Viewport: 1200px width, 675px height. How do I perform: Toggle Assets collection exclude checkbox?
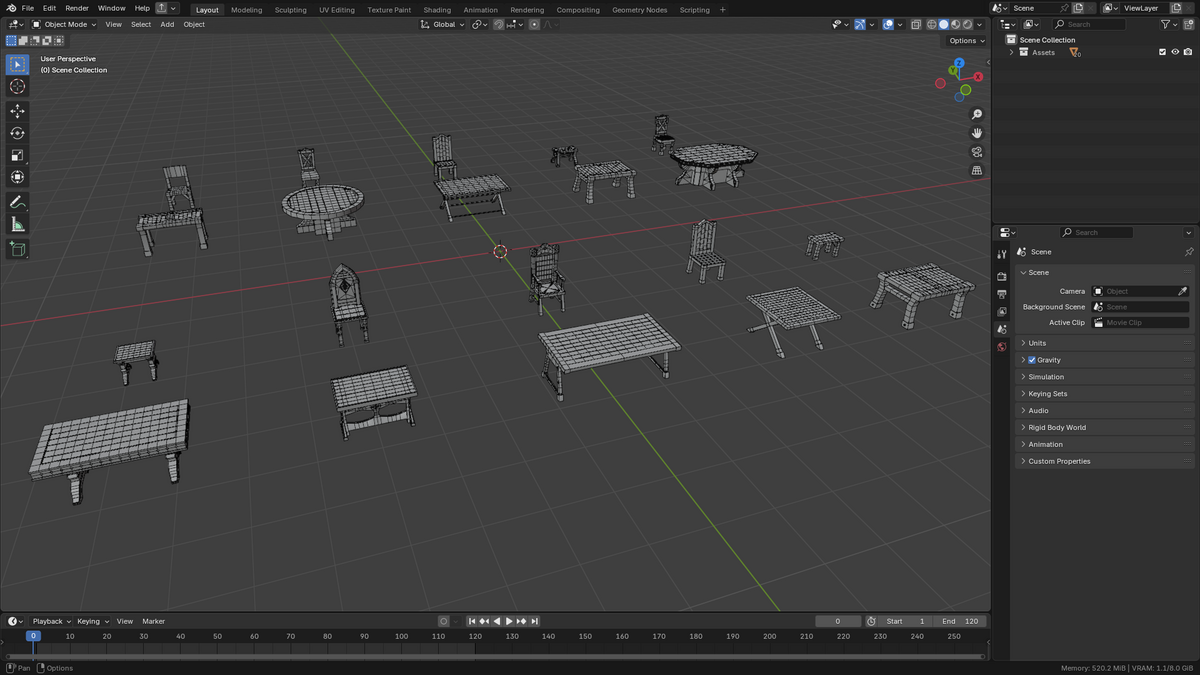(x=1162, y=52)
